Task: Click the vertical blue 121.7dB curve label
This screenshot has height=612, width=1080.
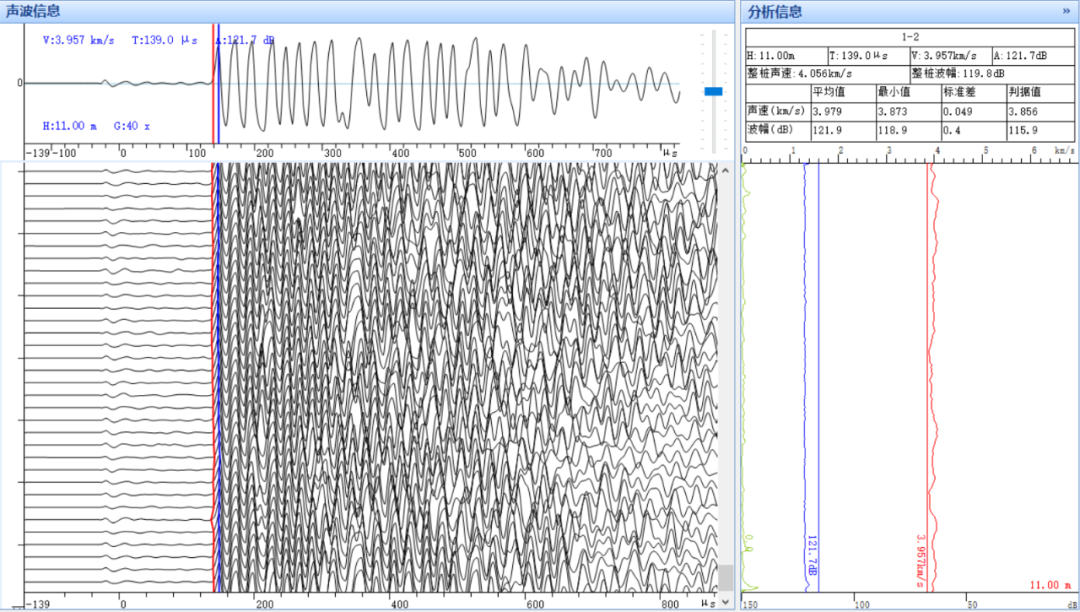Action: click(x=812, y=555)
